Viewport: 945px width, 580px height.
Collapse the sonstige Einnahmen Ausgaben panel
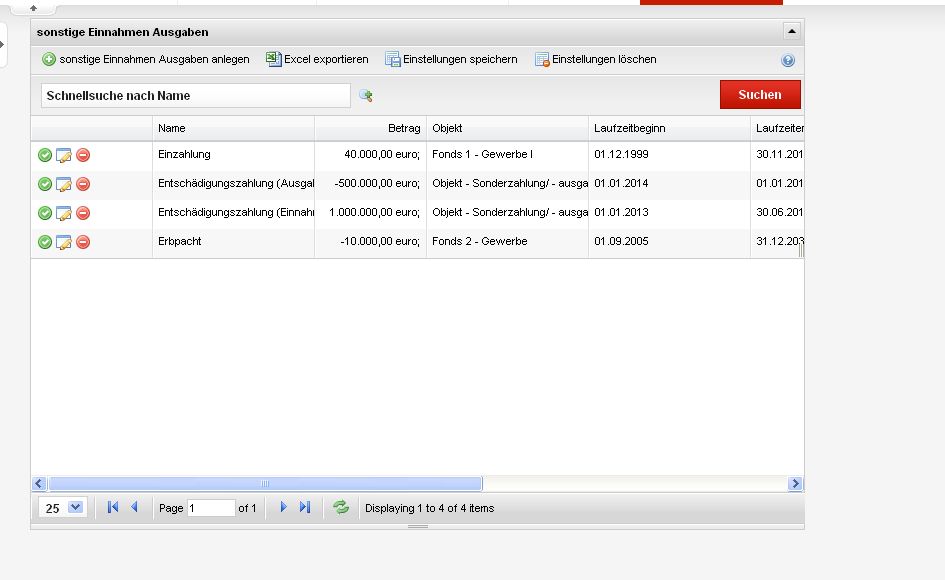click(x=791, y=32)
